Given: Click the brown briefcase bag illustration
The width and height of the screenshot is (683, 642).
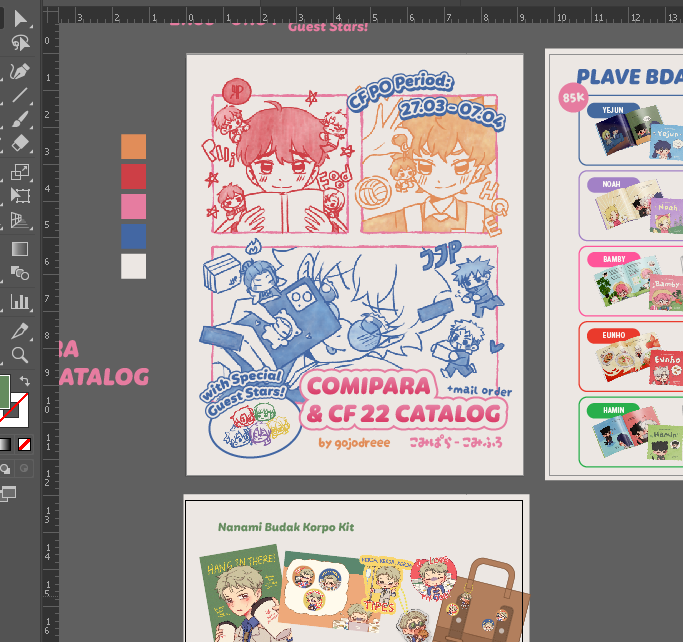Looking at the screenshot, I should [x=481, y=602].
